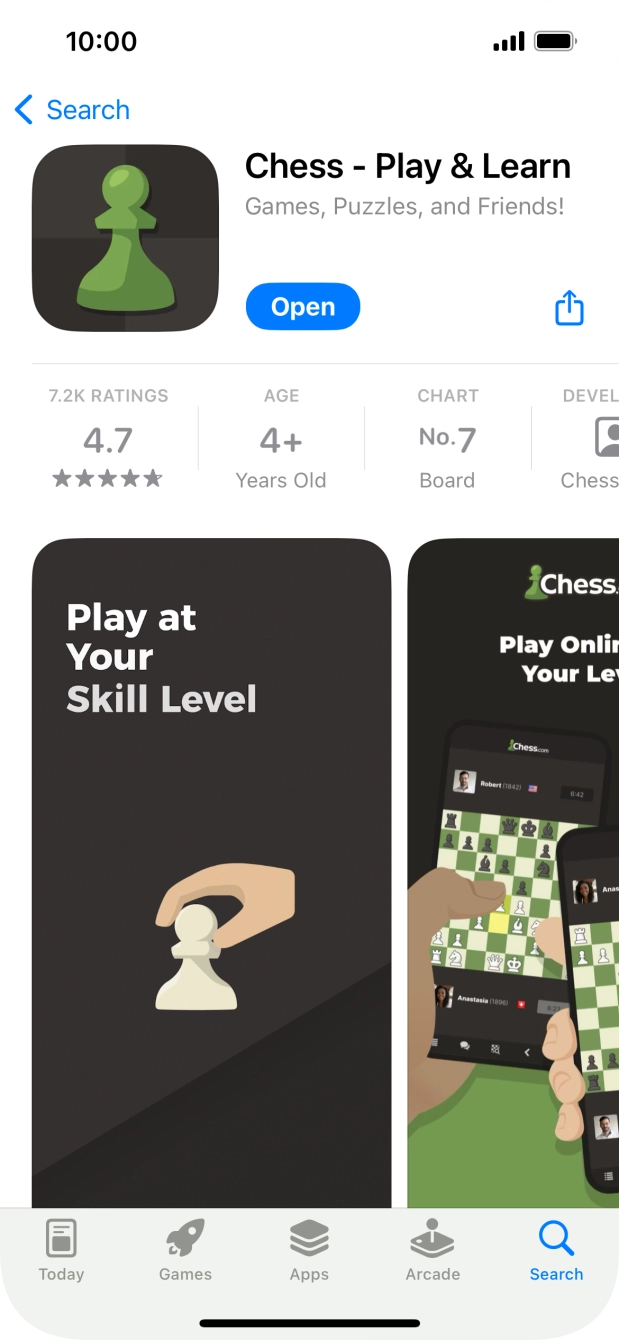Screen dimensions: 619x1340
Task: Tap the share icon beside Open
Action: tap(569, 307)
